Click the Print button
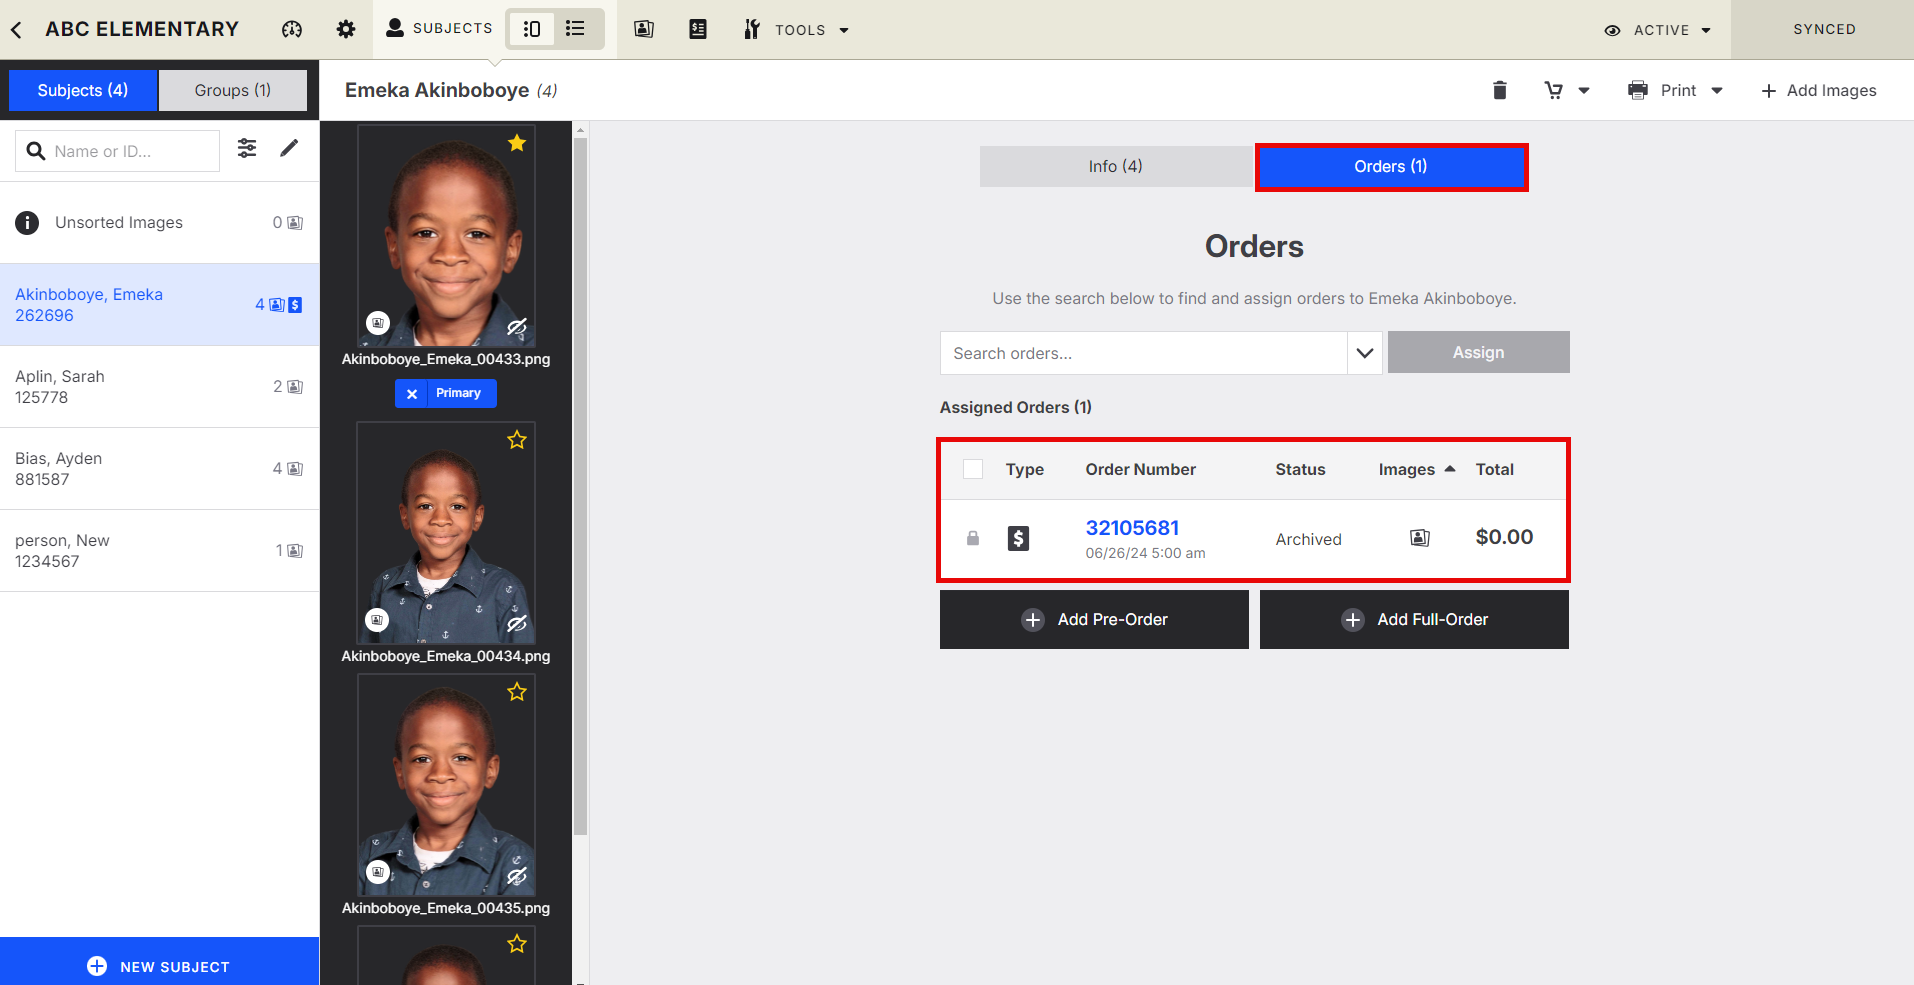The image size is (1914, 985). pos(1662,90)
